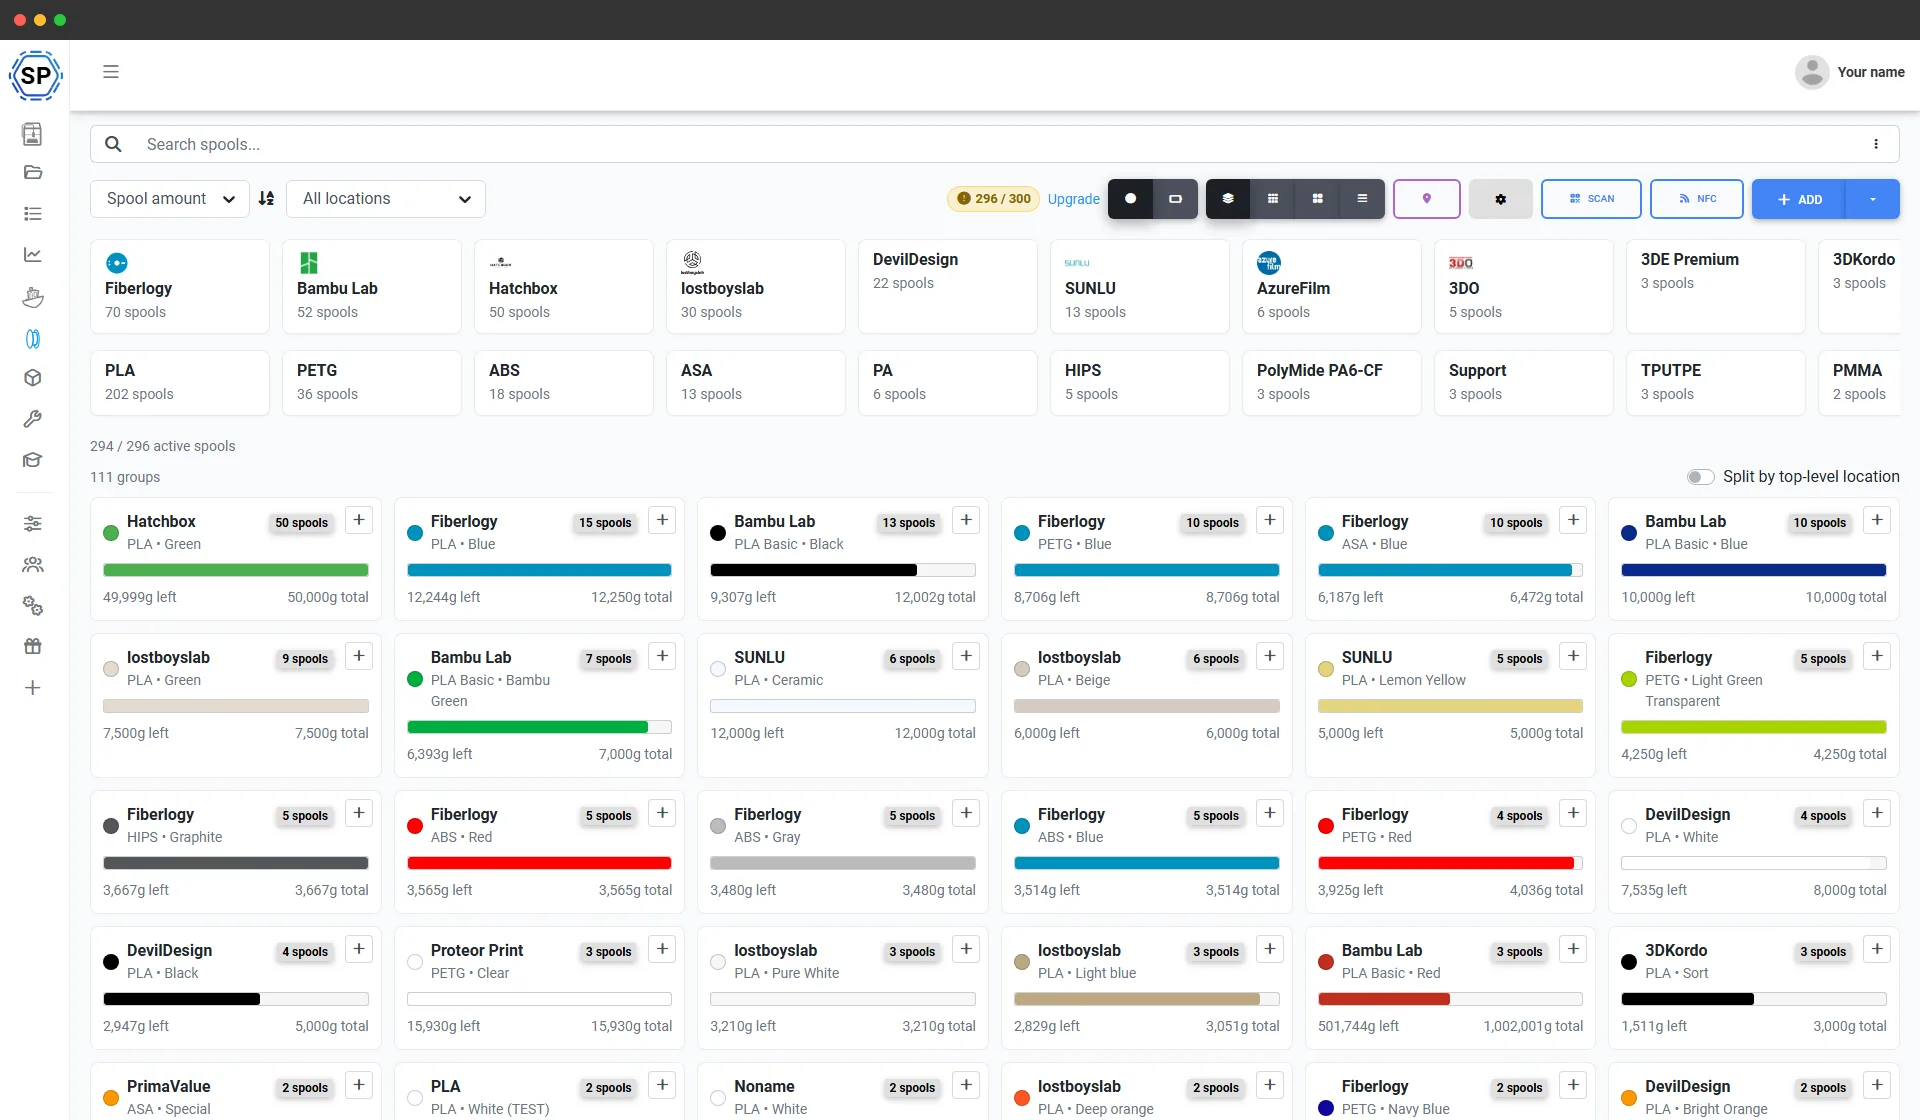Filter by HIPS material card
Screen dimensions: 1920x1120
point(1140,382)
